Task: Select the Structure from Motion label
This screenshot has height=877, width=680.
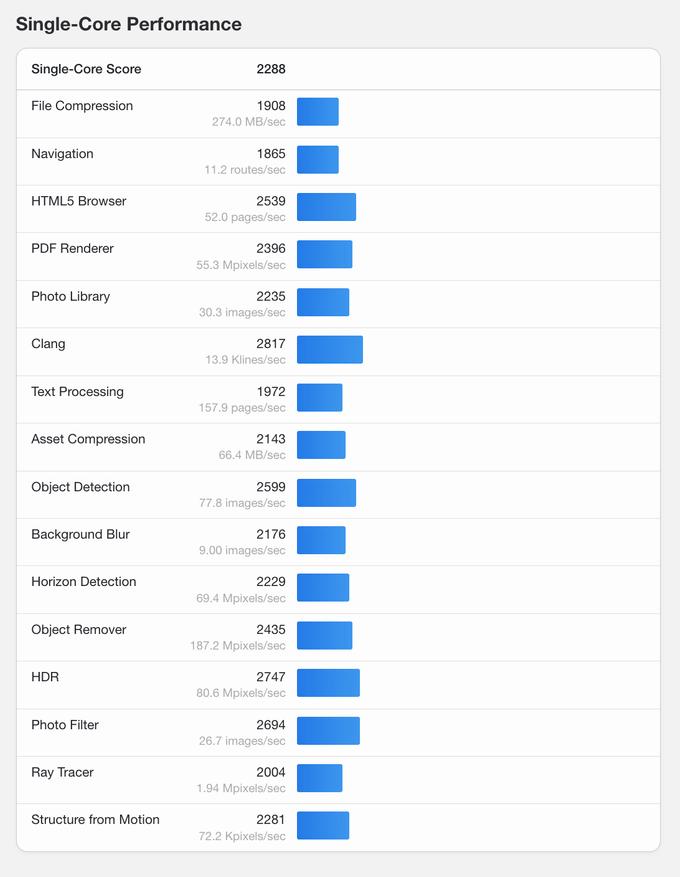Action: (x=95, y=819)
